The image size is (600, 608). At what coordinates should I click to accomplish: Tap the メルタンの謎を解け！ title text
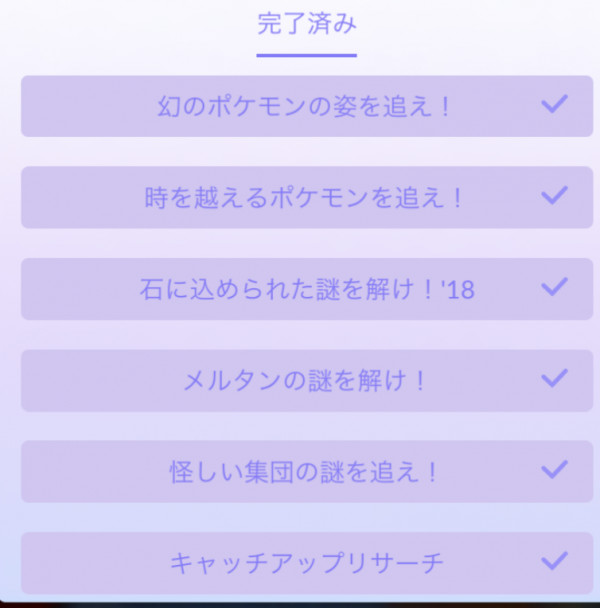[304, 381]
